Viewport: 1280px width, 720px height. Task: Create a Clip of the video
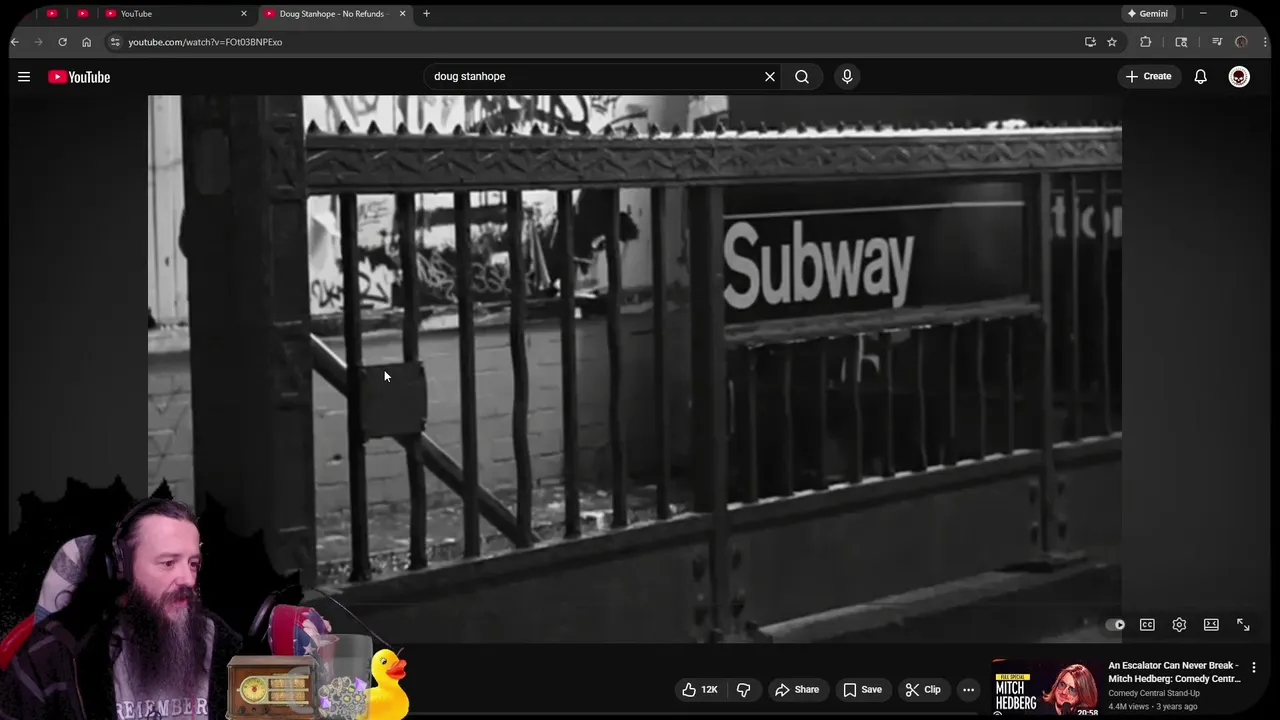point(922,689)
